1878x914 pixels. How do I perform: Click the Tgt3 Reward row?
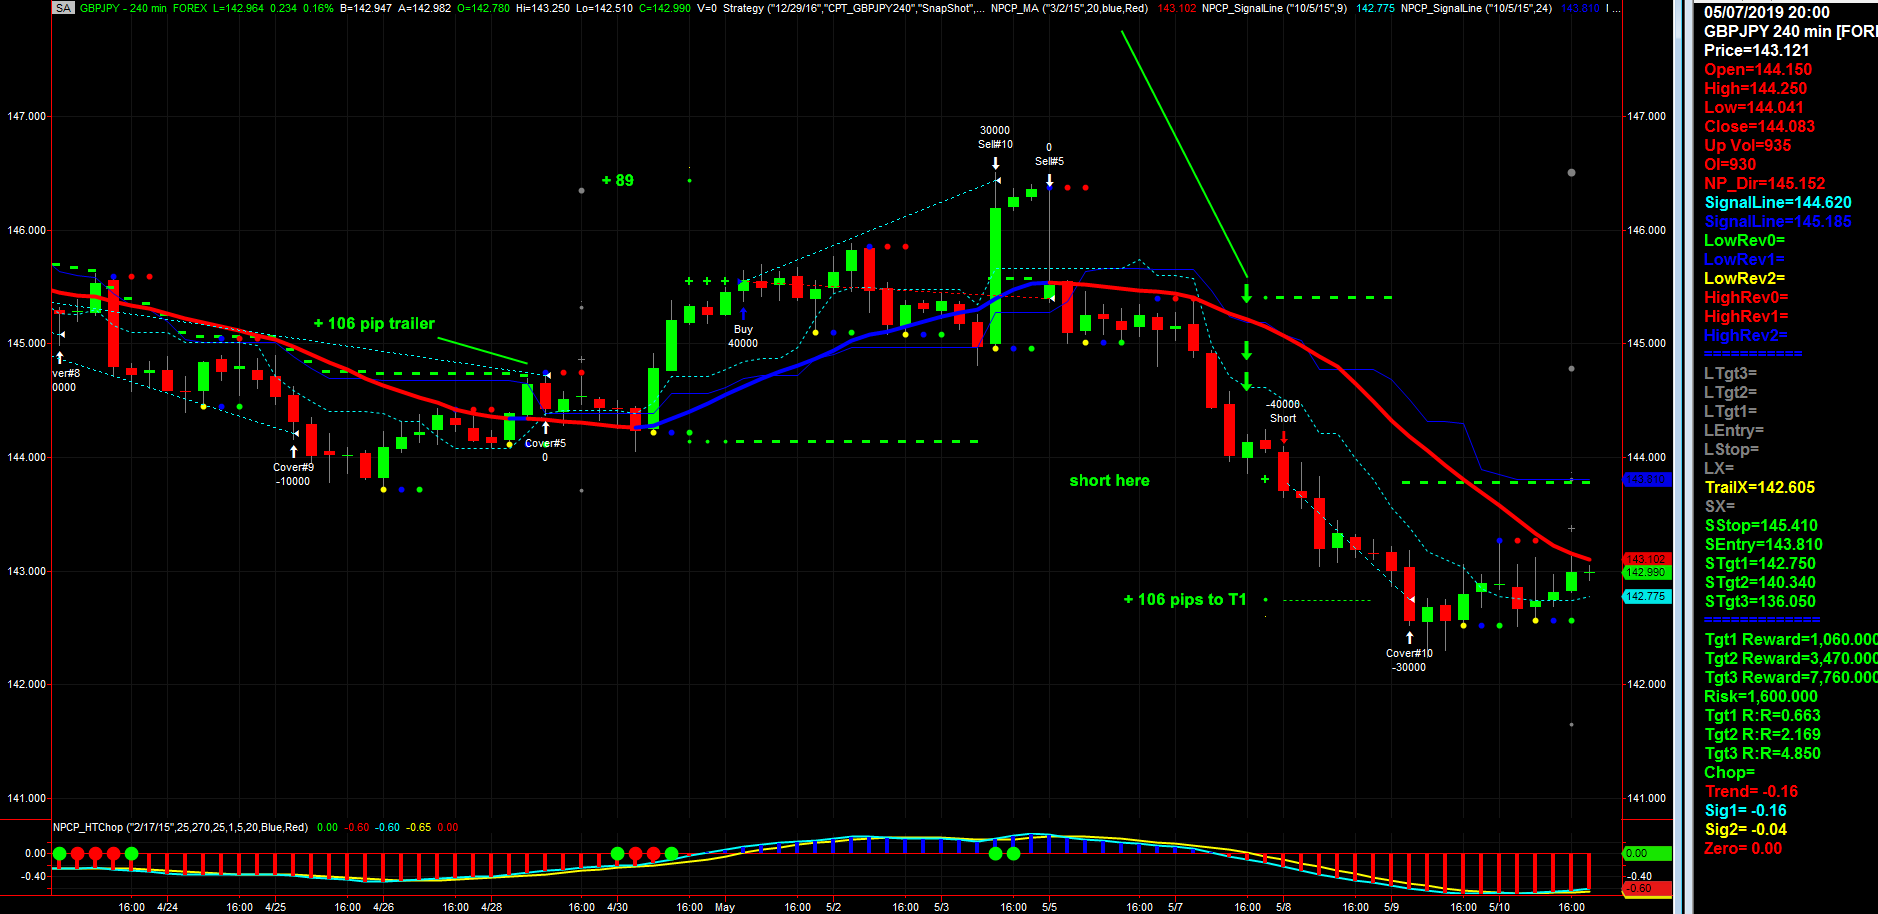click(1791, 677)
